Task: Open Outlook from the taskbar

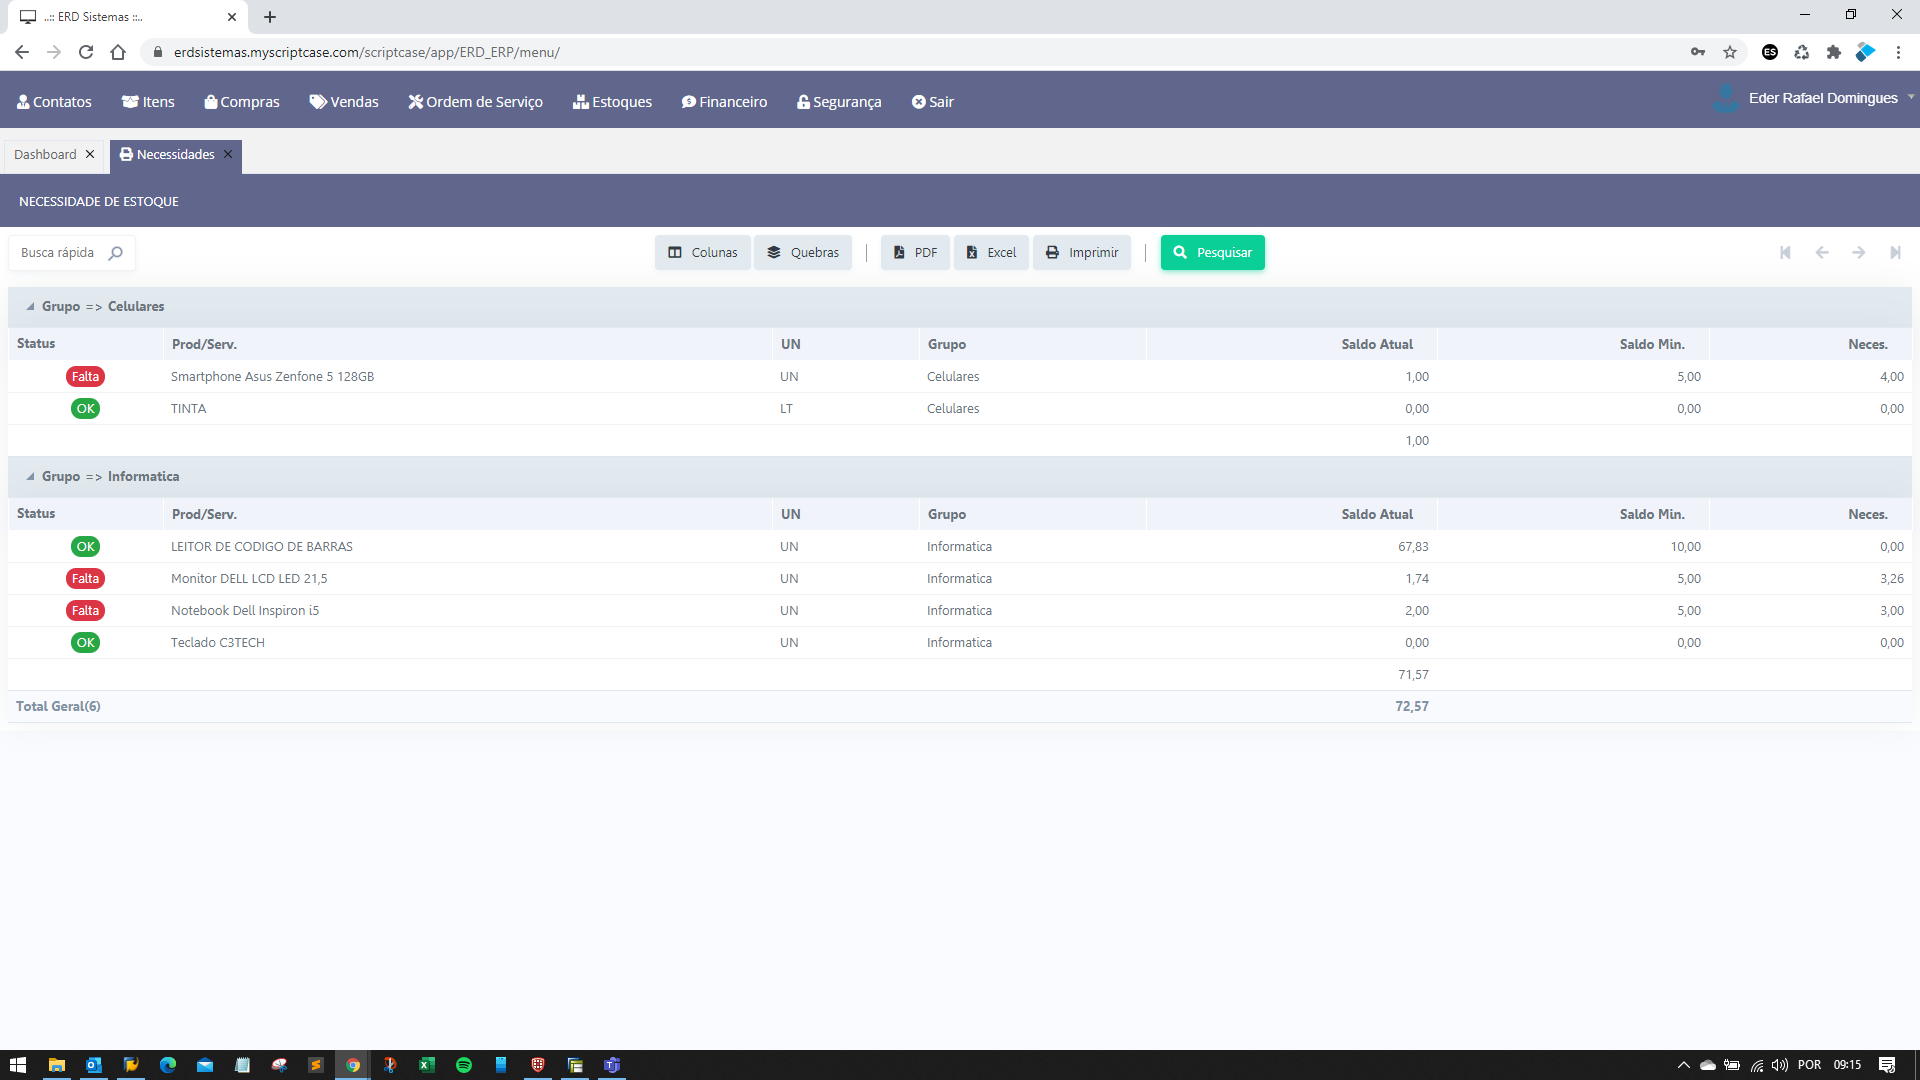Action: click(94, 1065)
